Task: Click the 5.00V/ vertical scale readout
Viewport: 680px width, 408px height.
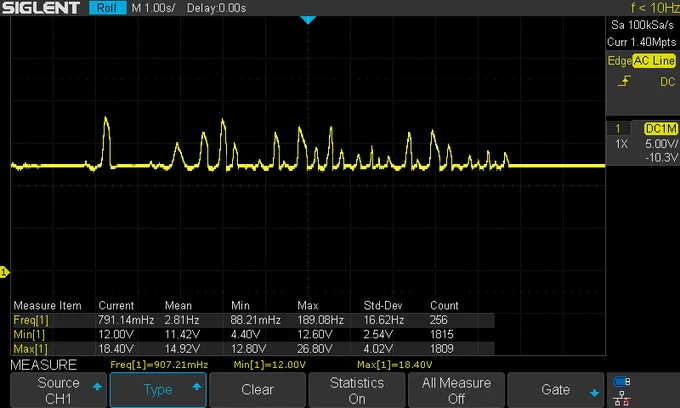Action: [661, 144]
